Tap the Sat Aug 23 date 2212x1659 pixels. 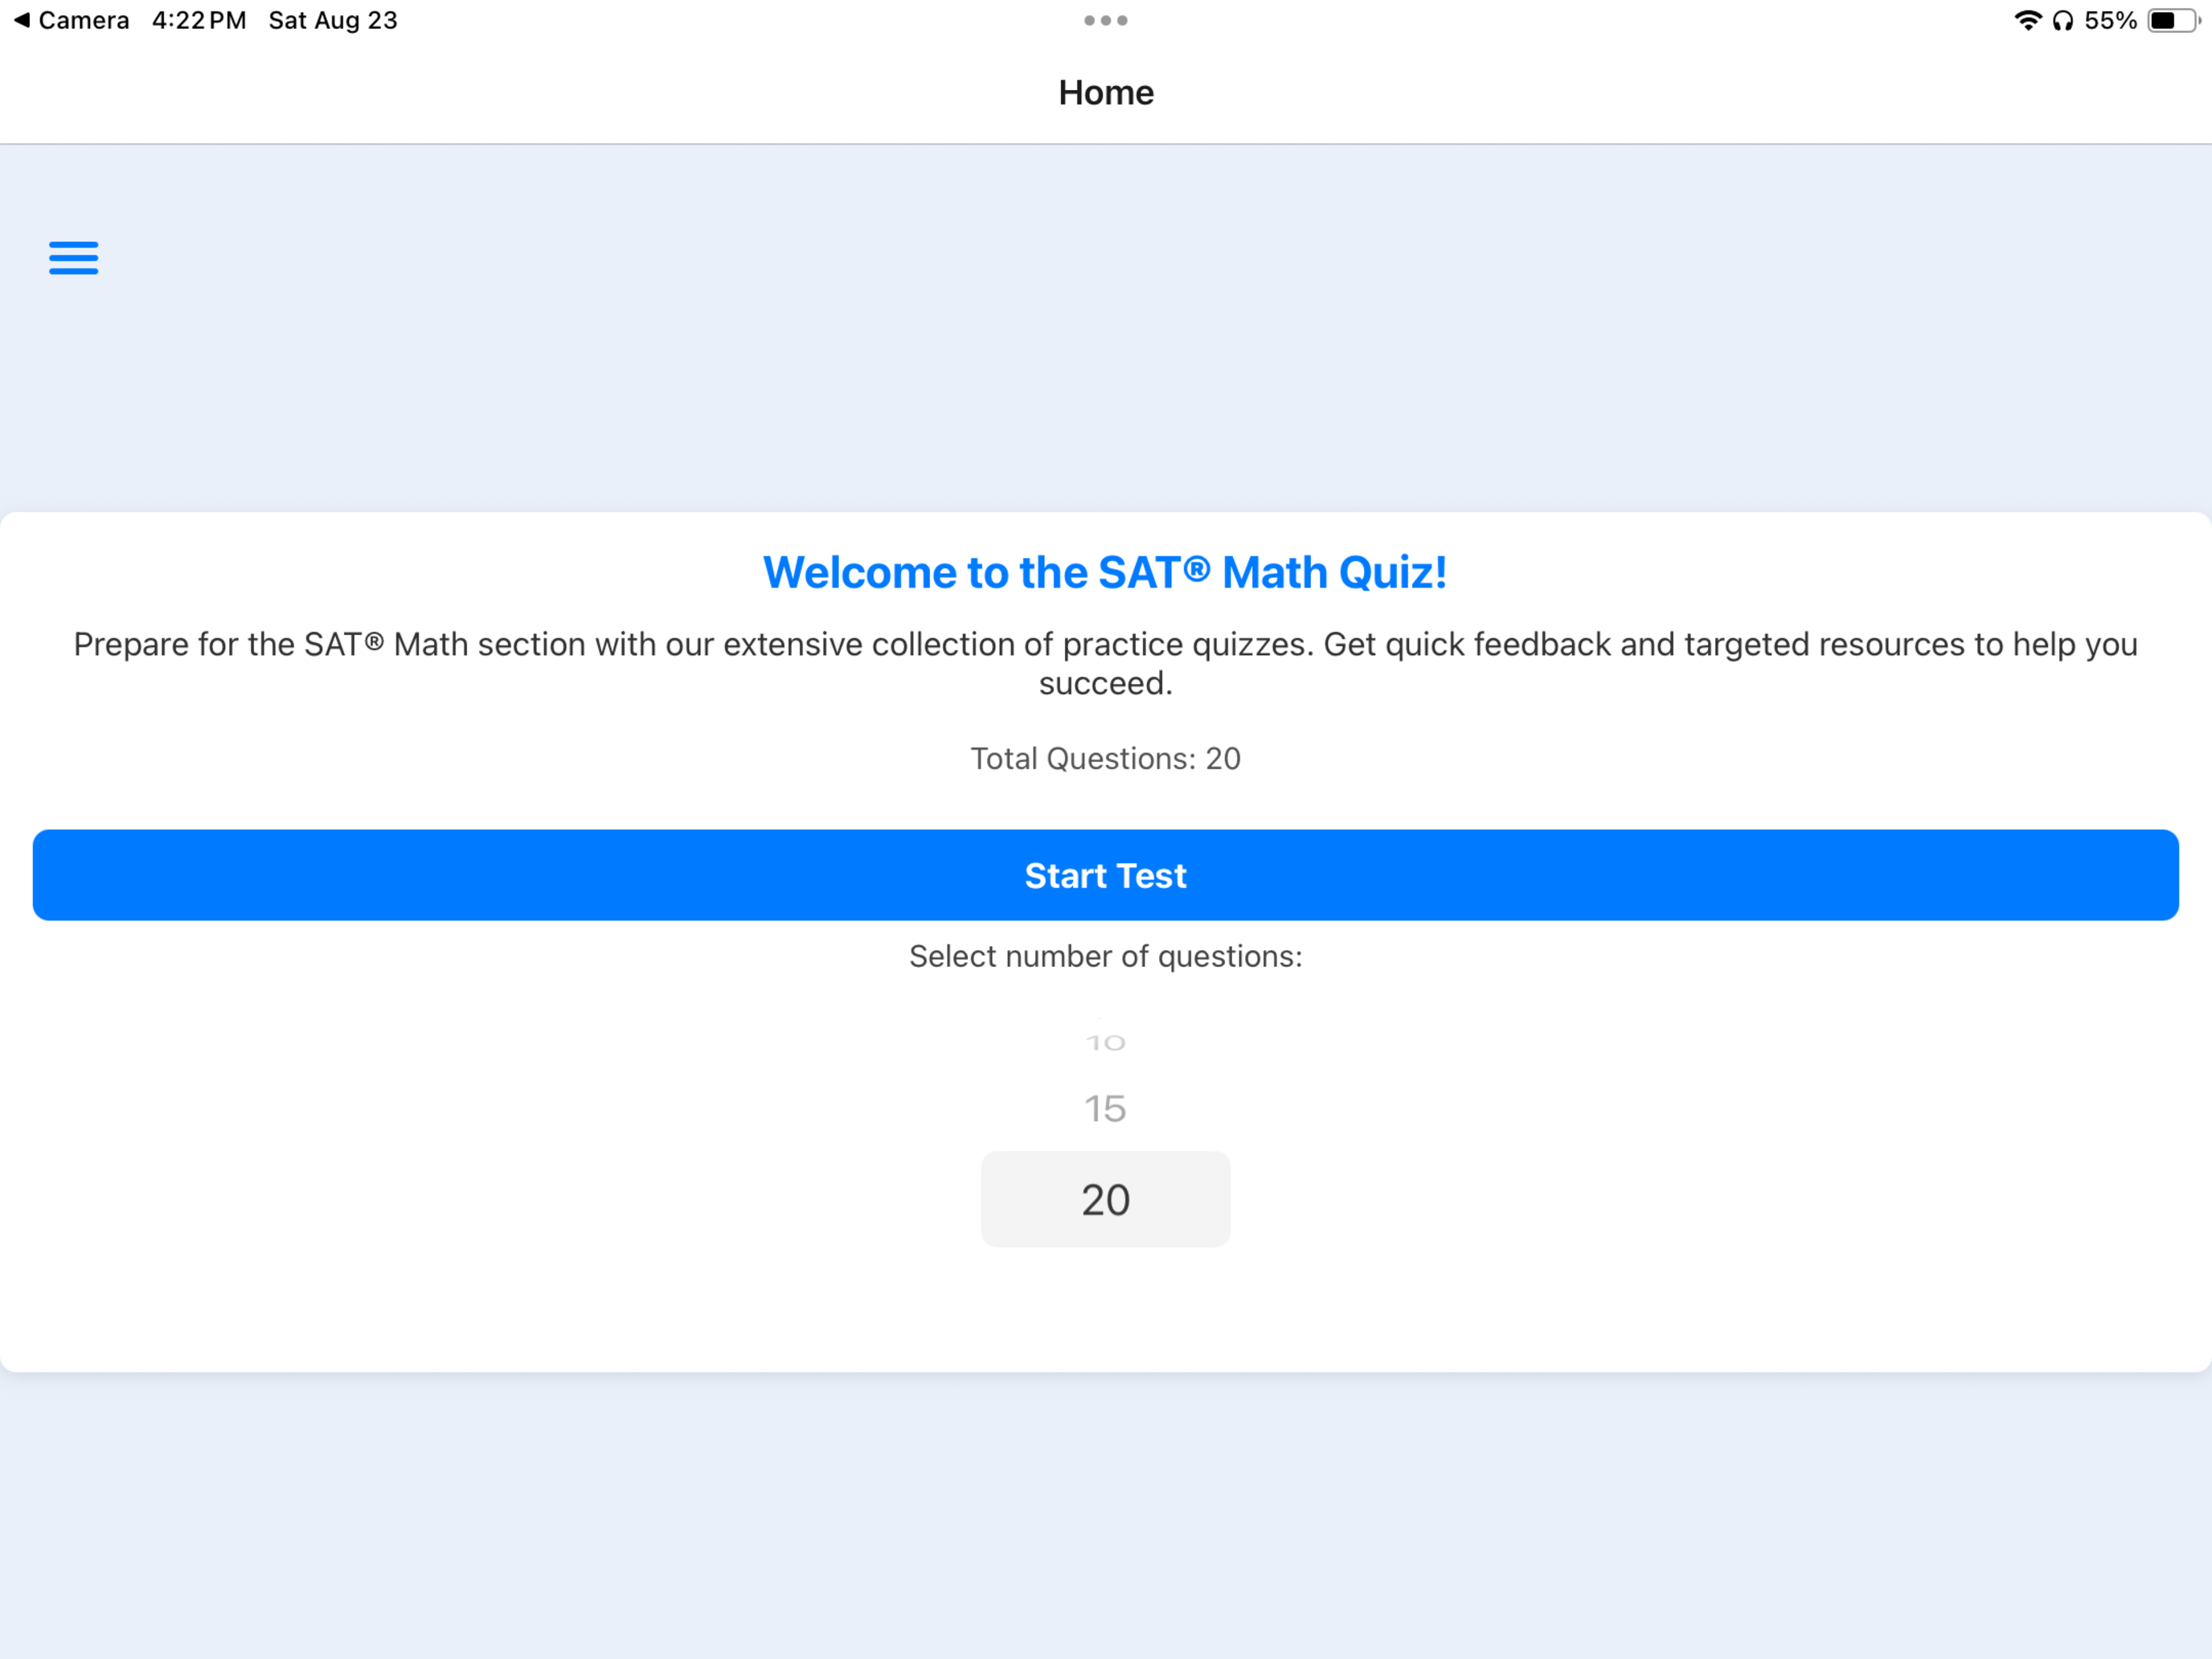point(333,21)
